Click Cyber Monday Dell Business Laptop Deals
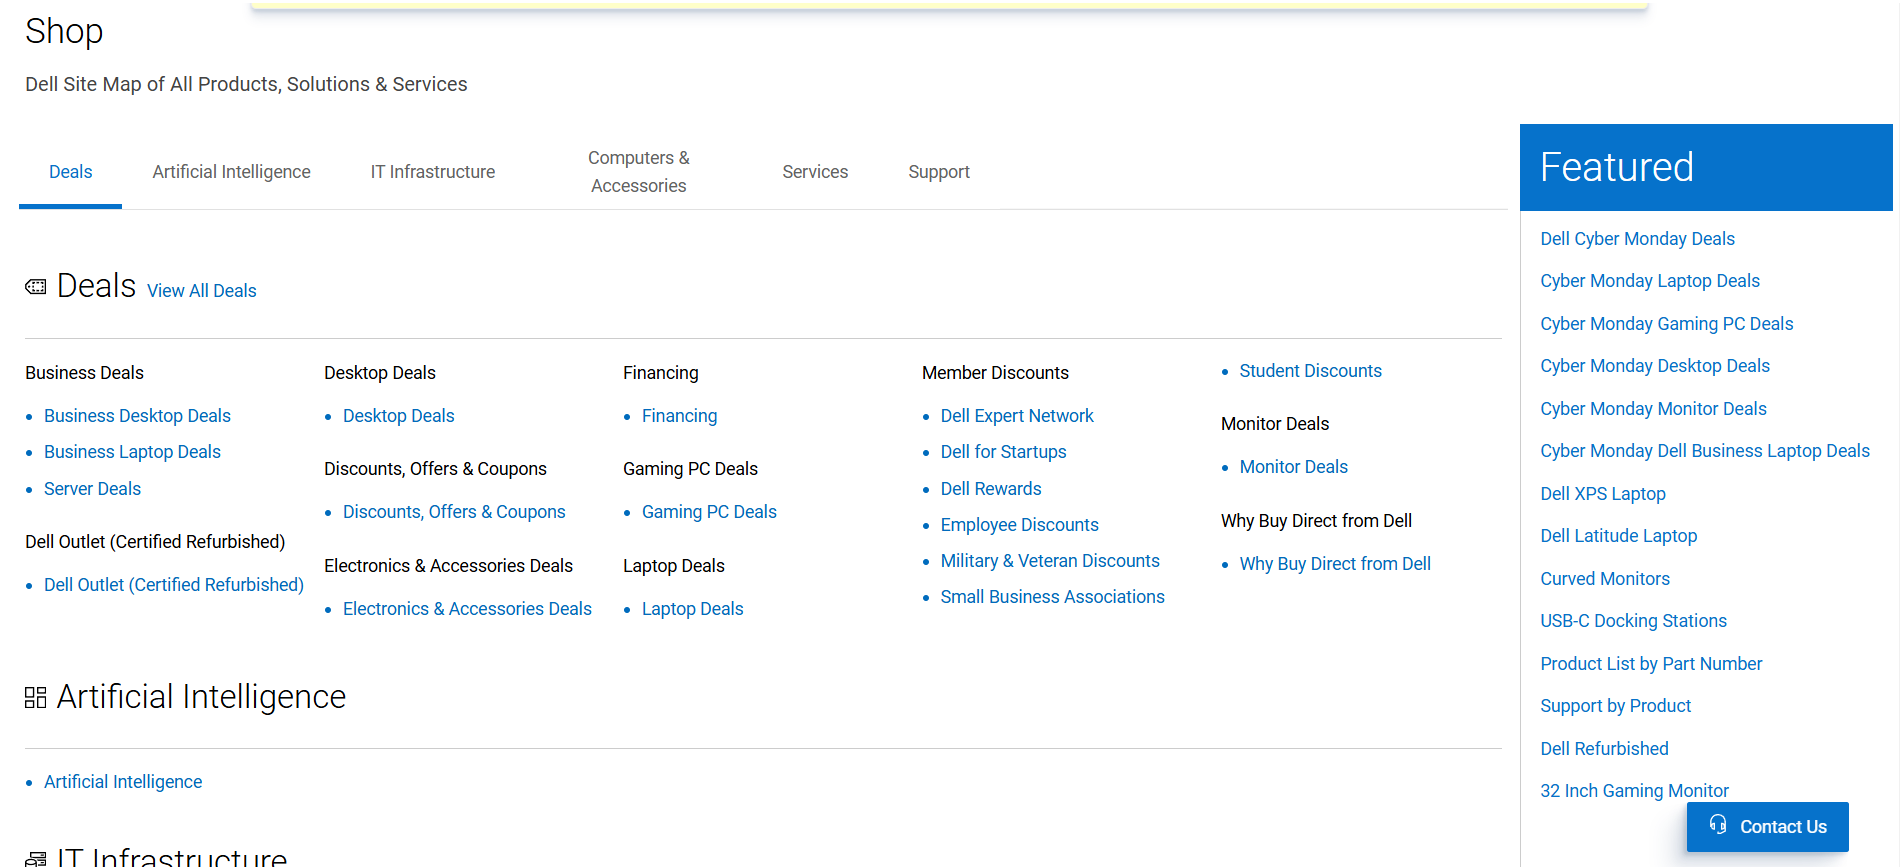Viewport: 1900px width, 867px height. coord(1705,451)
